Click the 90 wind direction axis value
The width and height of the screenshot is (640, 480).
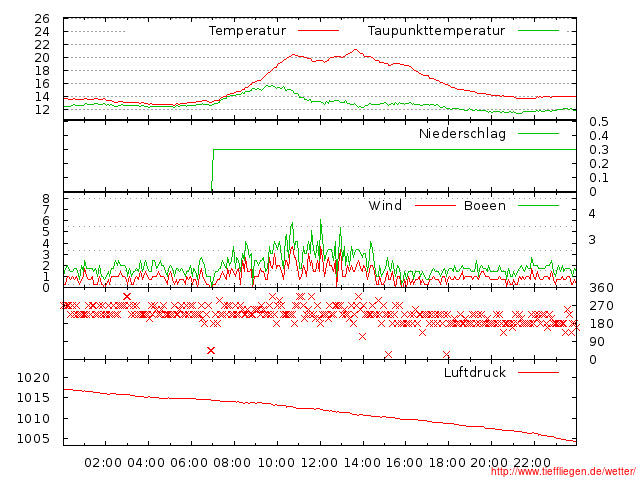[597, 342]
